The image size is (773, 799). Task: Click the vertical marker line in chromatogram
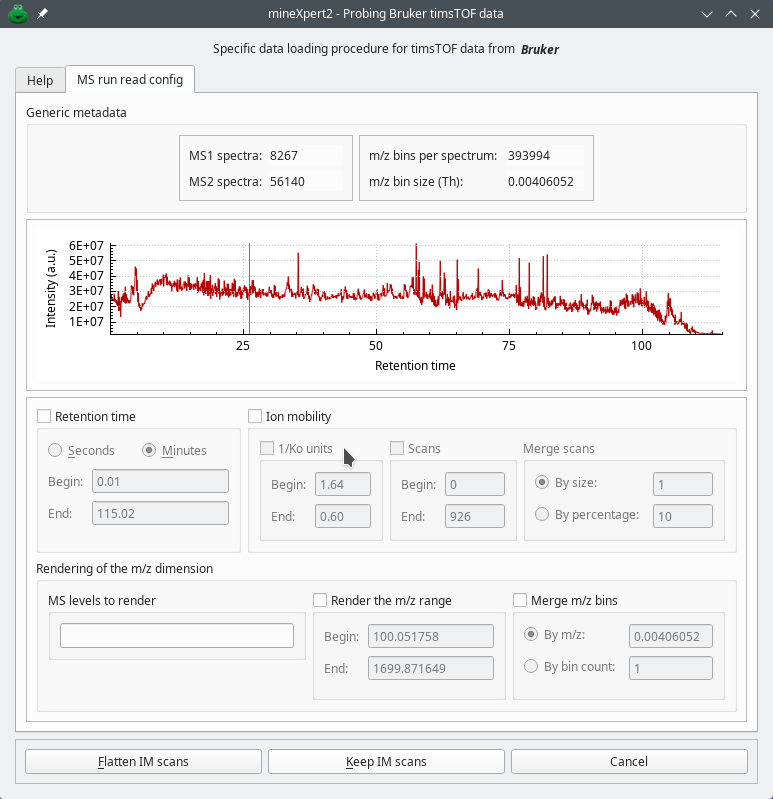click(x=249, y=290)
